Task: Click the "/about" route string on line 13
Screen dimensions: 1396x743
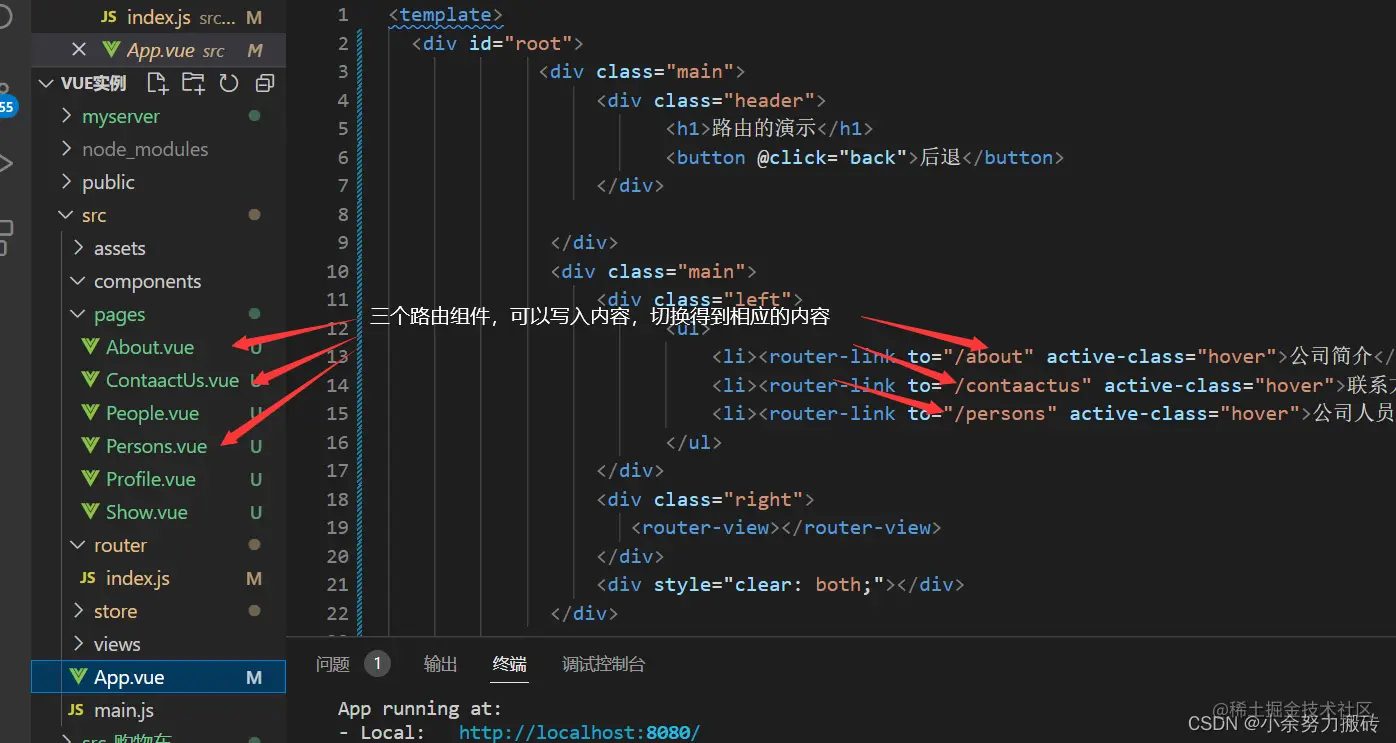Action: [989, 356]
